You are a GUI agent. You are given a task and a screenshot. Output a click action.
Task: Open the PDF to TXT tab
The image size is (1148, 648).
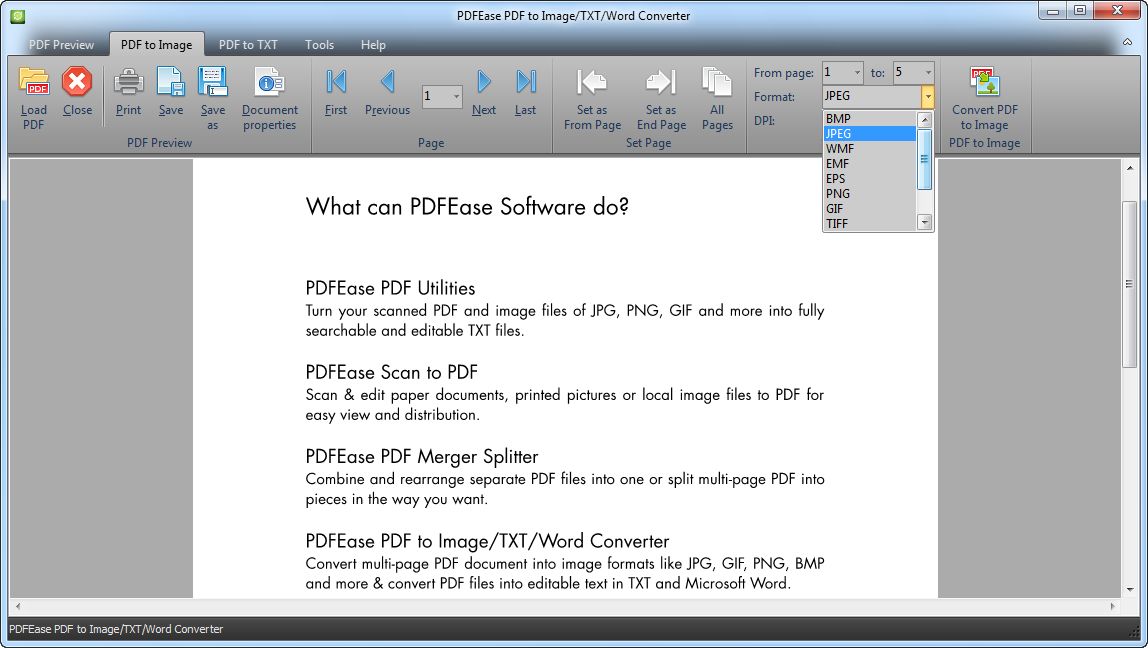tap(248, 45)
